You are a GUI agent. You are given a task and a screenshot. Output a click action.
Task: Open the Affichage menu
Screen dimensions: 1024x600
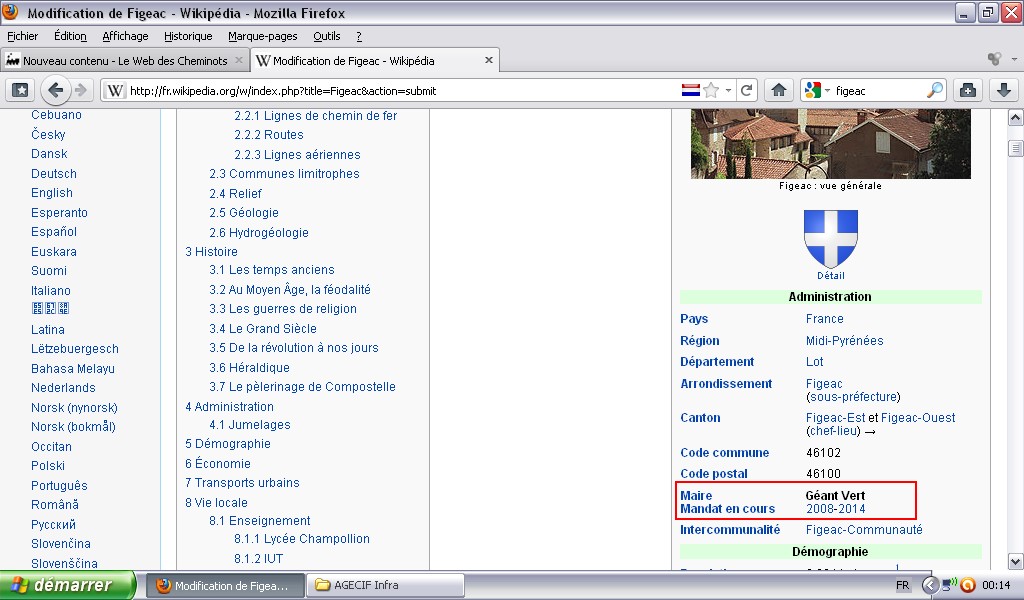point(125,36)
